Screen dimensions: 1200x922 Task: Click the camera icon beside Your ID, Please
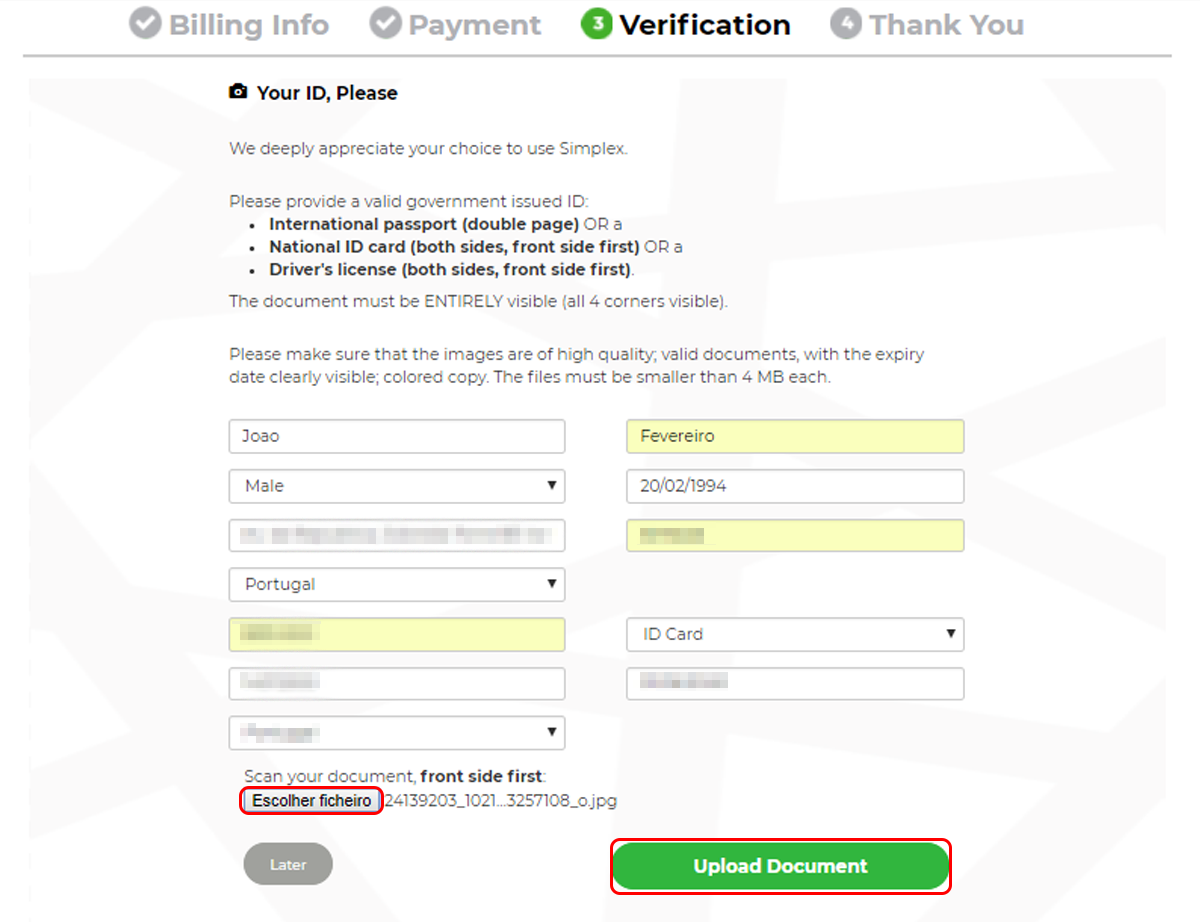(x=238, y=92)
